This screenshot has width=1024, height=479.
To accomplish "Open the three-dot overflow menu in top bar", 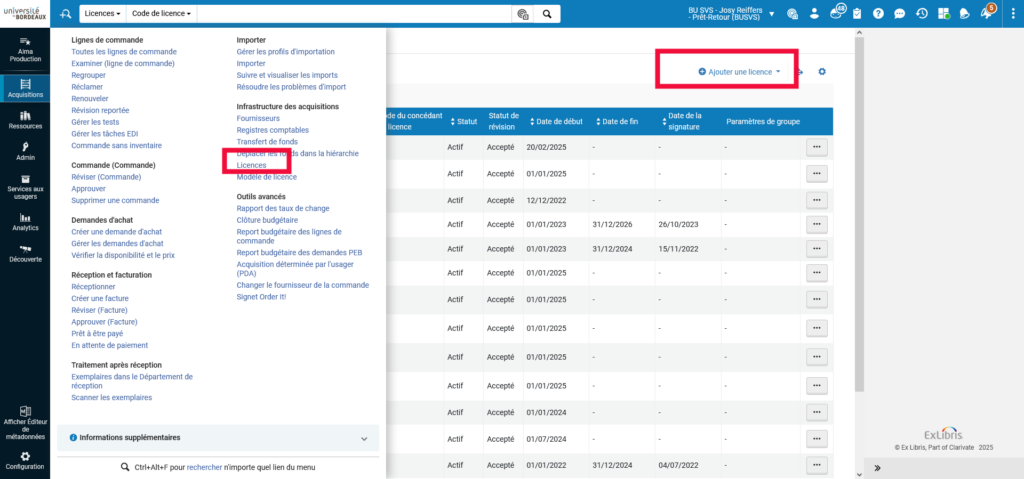I will pos(1011,13).
